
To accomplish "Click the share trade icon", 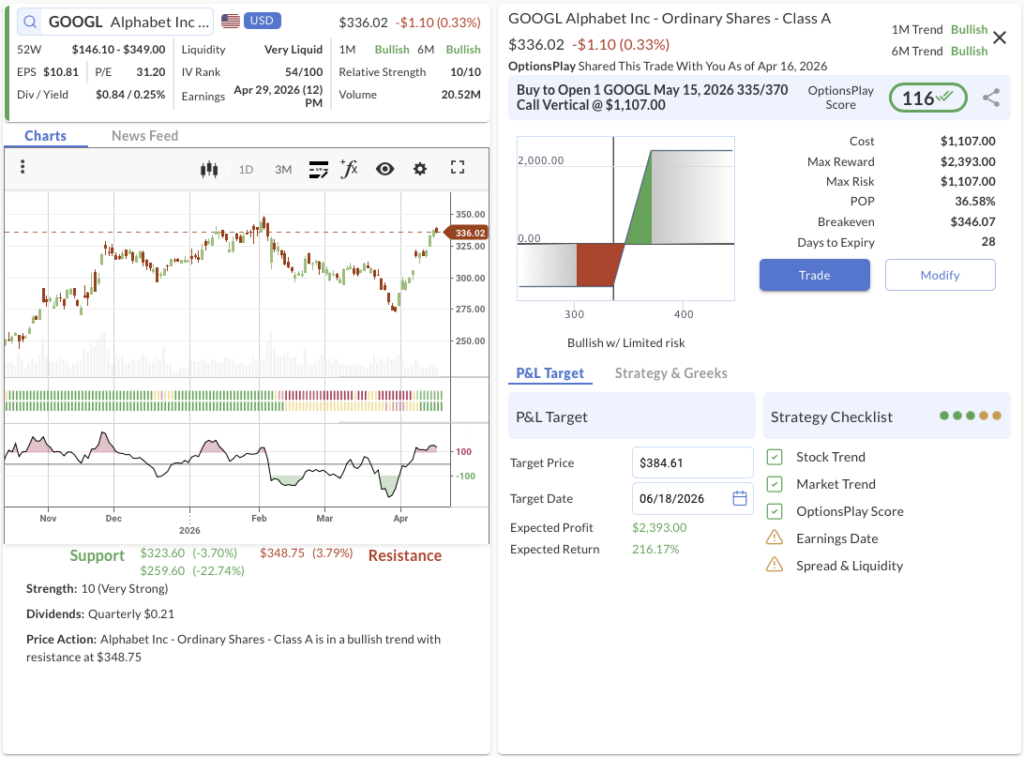I will point(990,98).
